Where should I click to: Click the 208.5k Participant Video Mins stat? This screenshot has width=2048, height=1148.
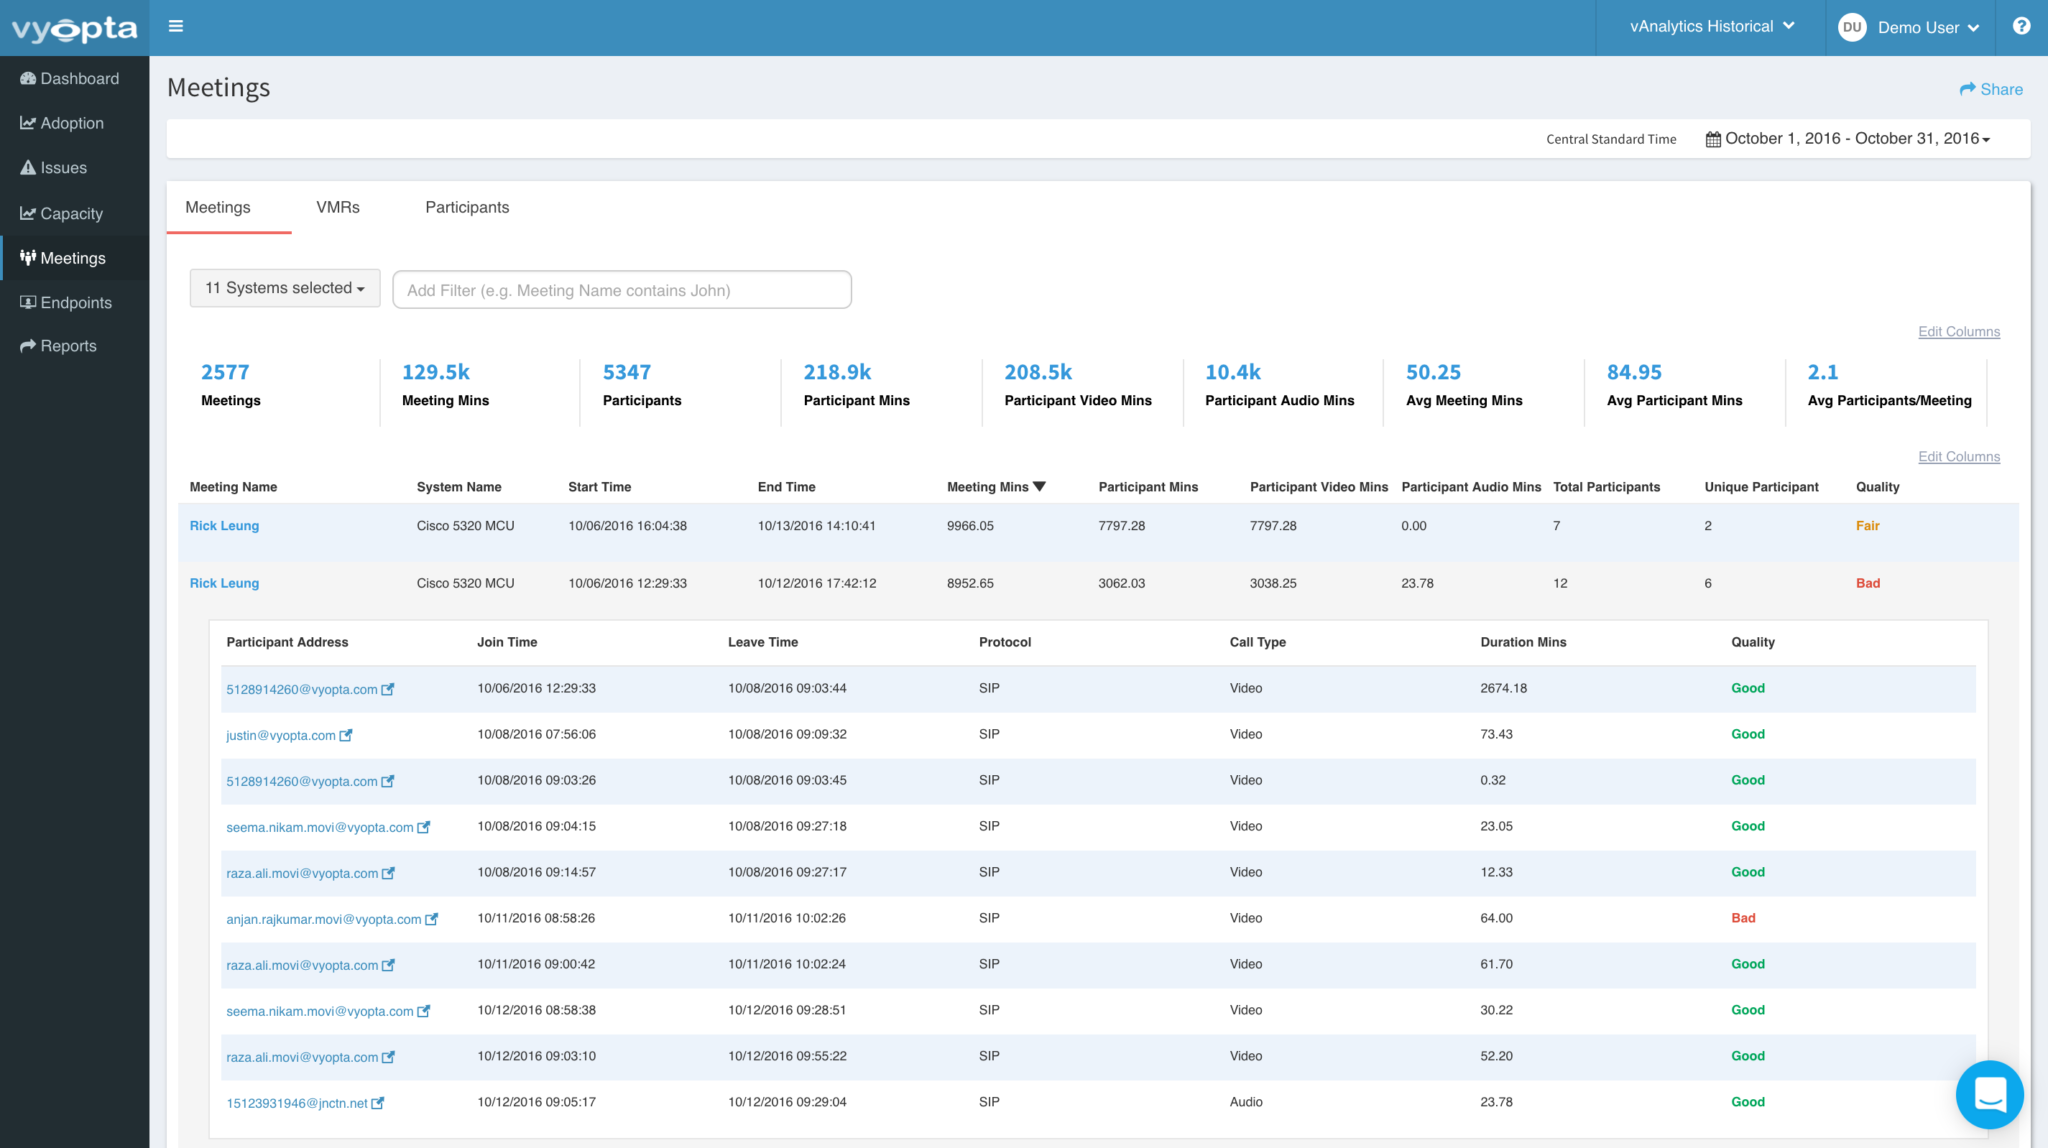pyautogui.click(x=1077, y=385)
